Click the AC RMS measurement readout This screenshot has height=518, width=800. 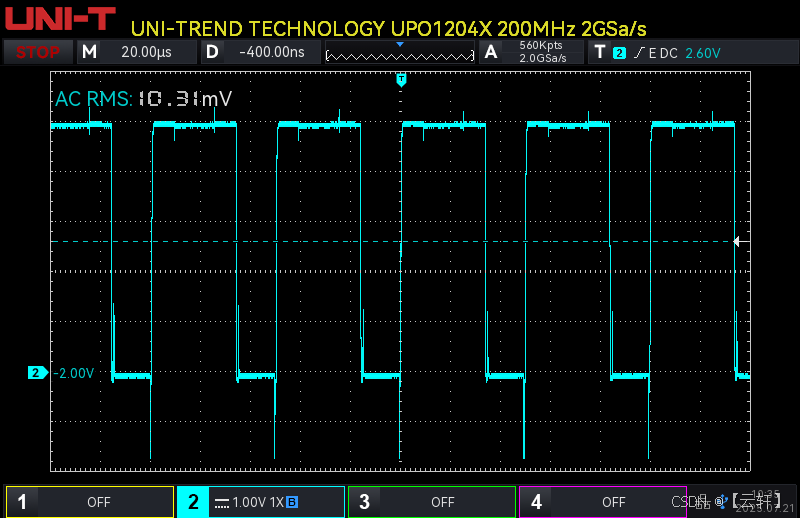tap(143, 98)
